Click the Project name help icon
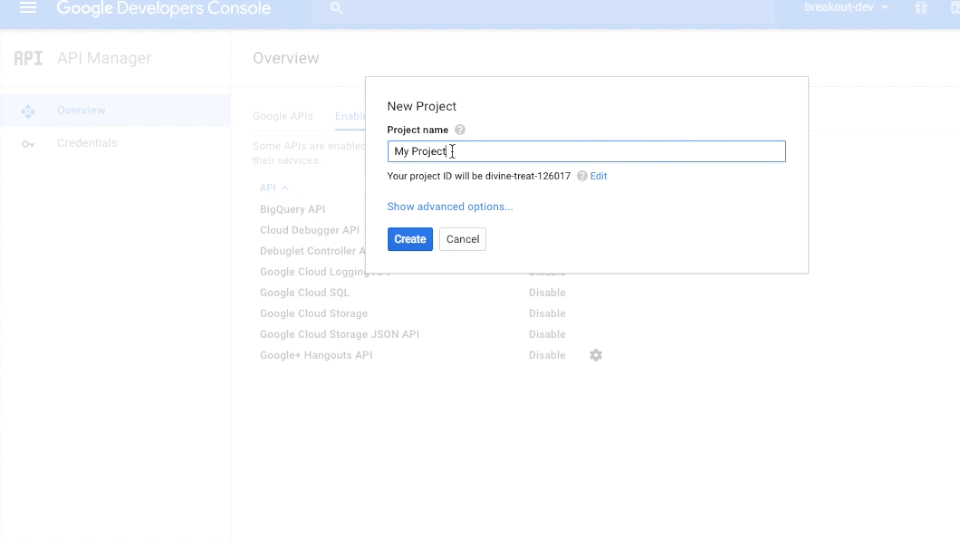 point(460,130)
